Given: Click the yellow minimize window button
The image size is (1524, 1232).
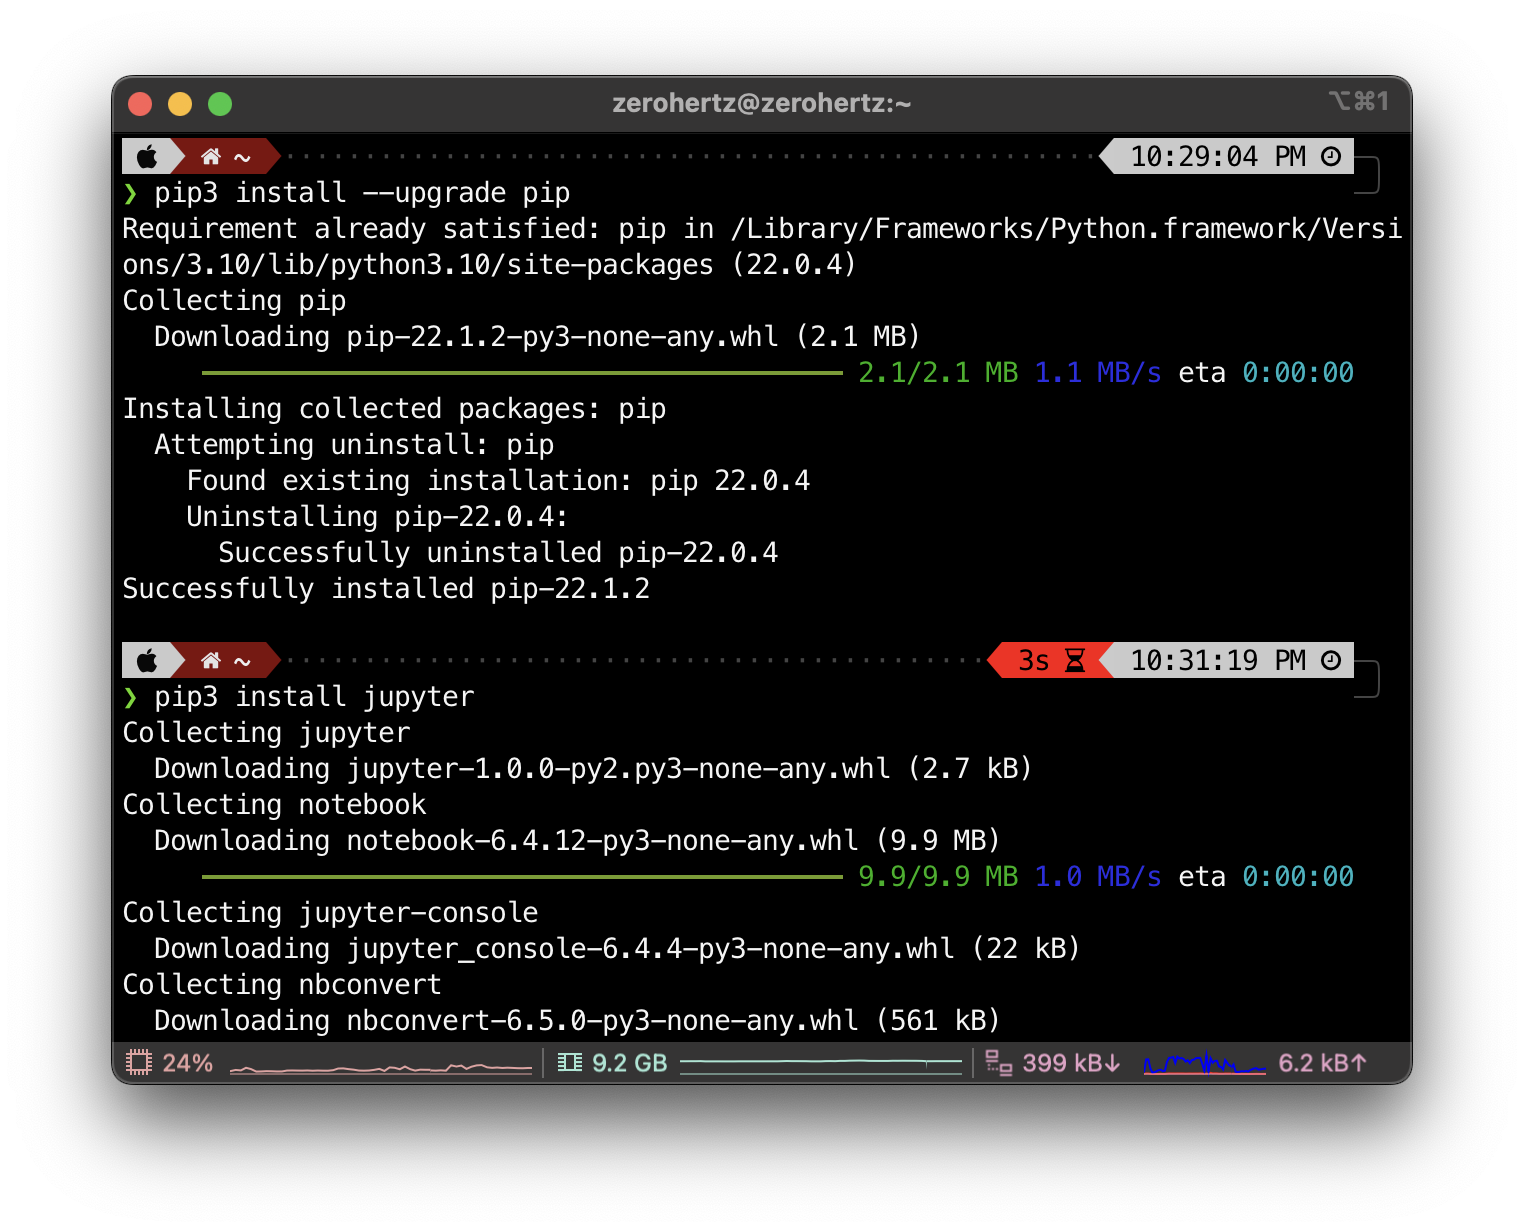Looking at the screenshot, I should click(180, 104).
